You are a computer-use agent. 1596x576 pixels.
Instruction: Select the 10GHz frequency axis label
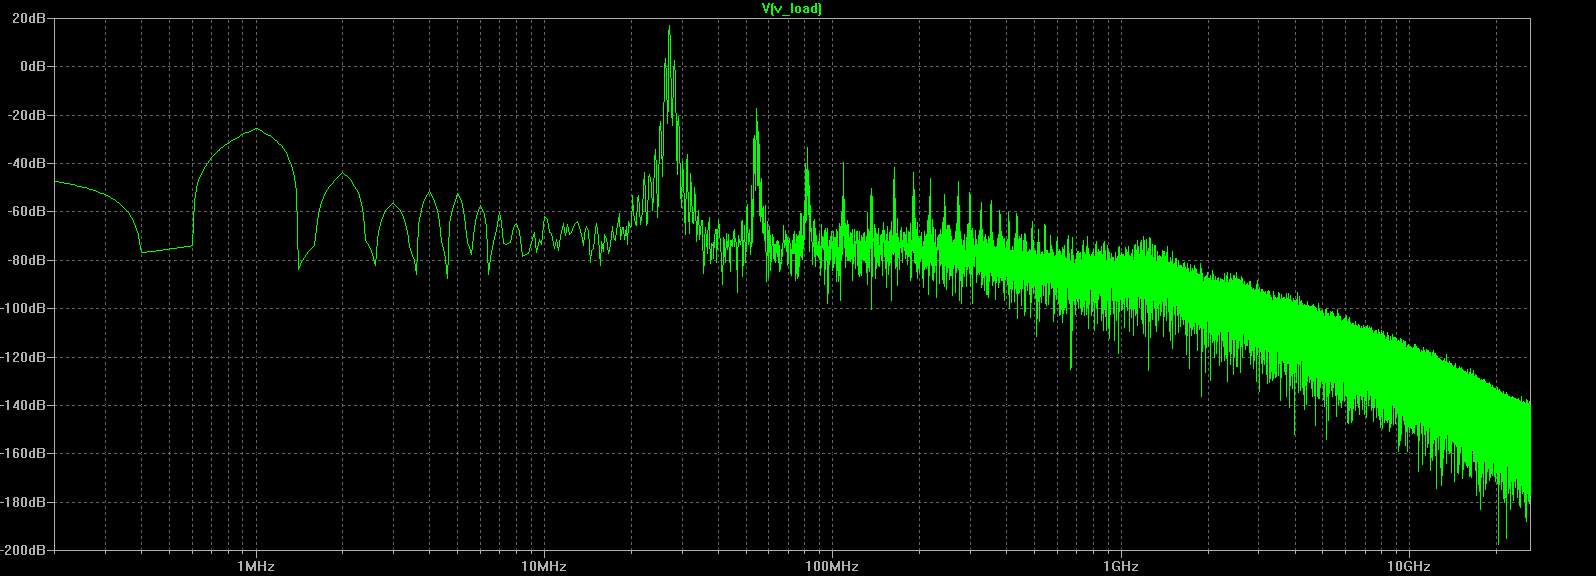point(1409,566)
